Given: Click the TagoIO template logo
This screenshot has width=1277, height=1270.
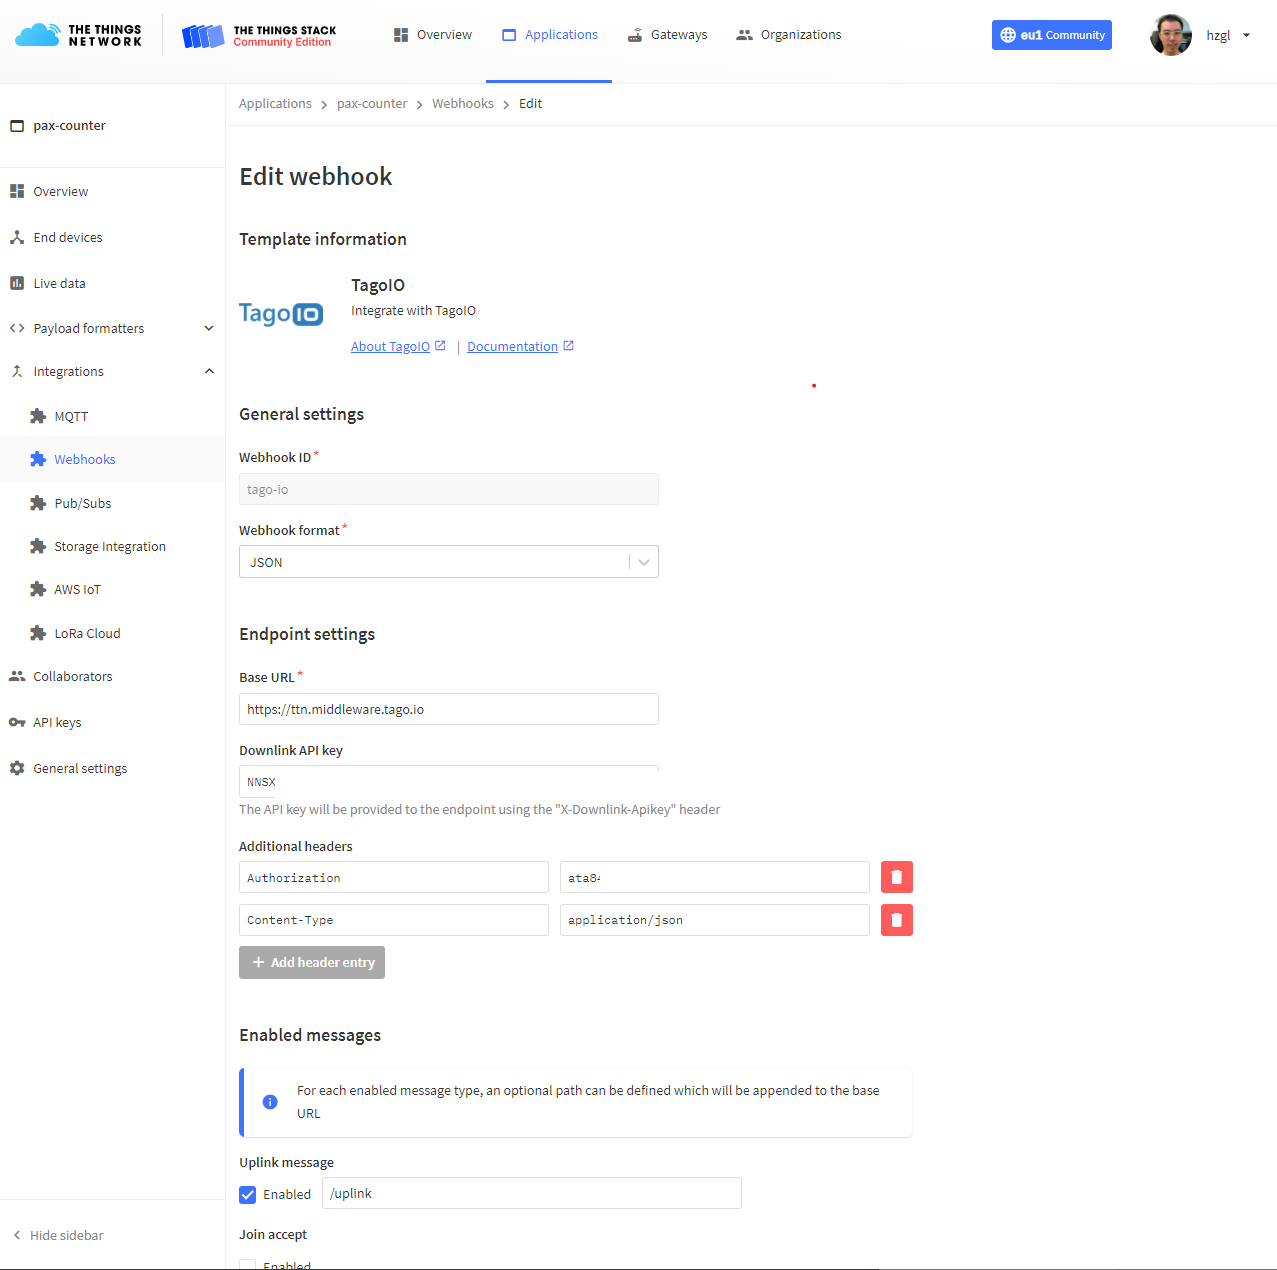Looking at the screenshot, I should 281,314.
